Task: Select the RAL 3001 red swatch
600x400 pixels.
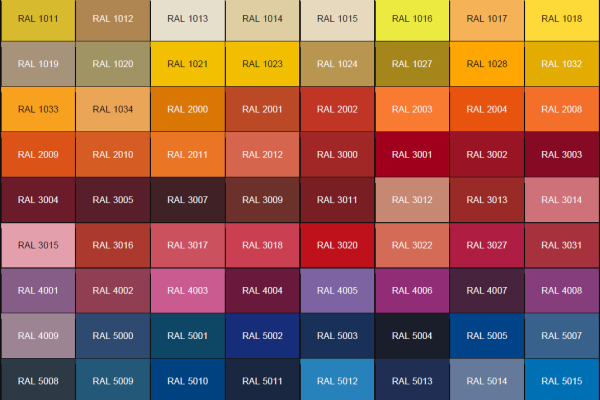Action: tap(412, 154)
